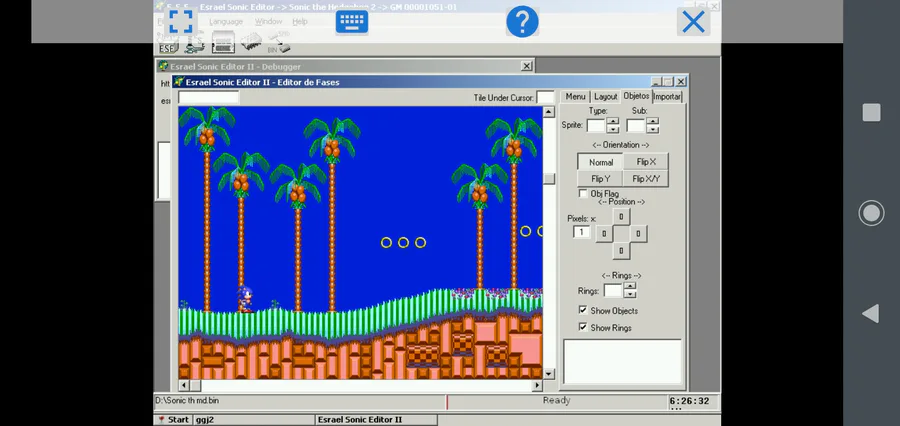Screen dimensions: 900x426
Task: Click the Rings count input field
Action: pos(614,291)
